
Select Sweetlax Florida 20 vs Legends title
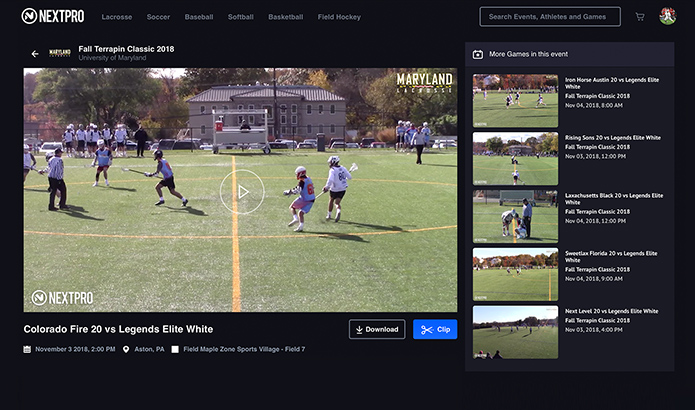611,257
